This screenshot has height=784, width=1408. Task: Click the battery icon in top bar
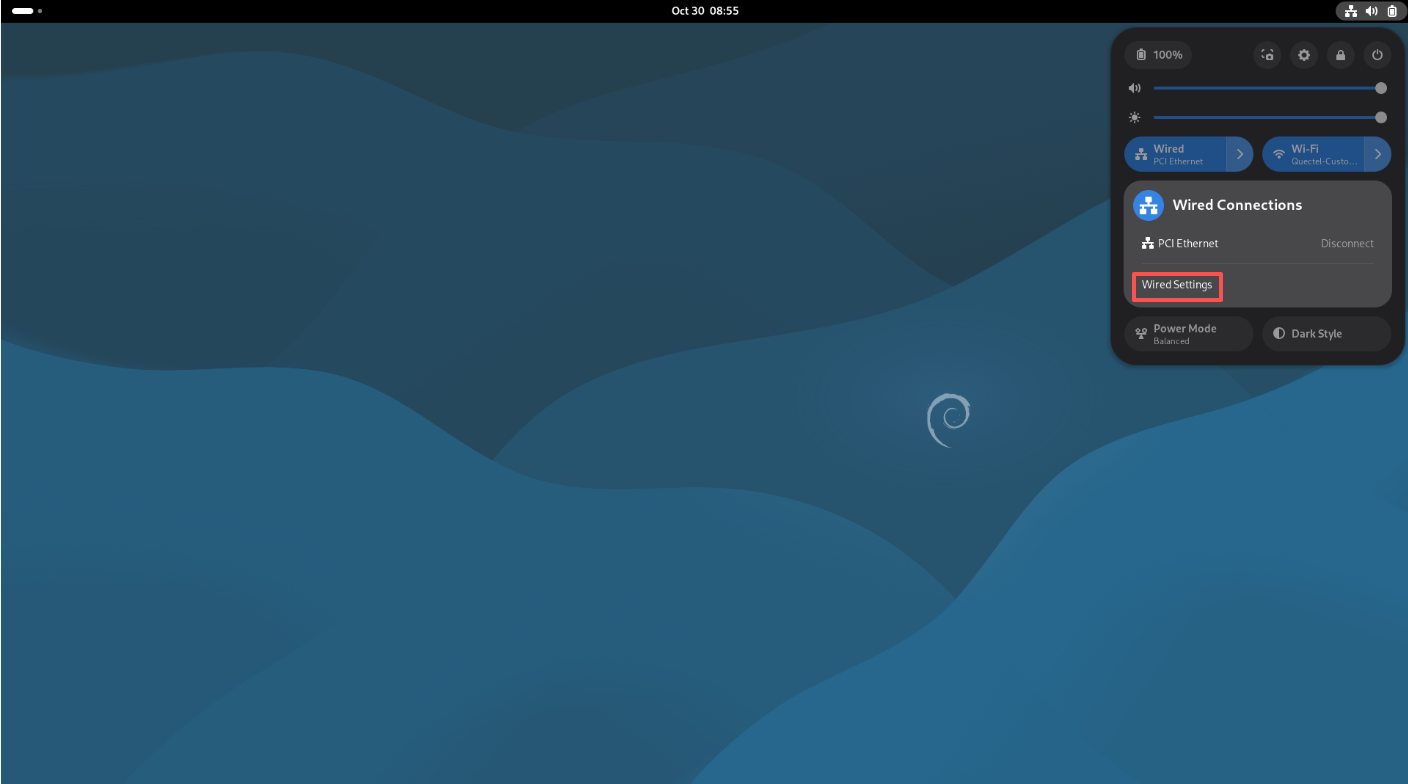tap(1392, 11)
